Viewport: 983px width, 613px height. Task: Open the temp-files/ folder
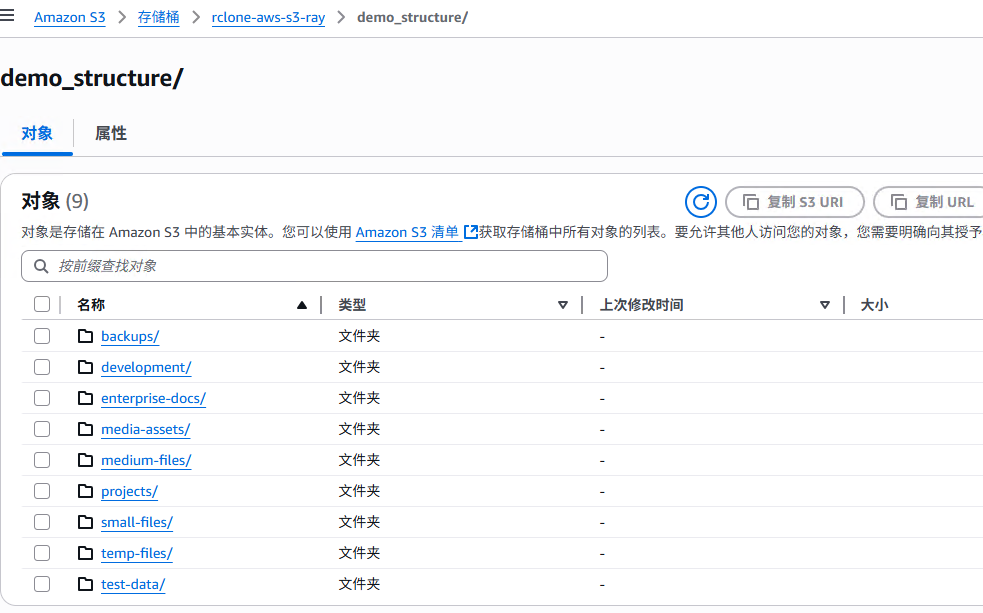[137, 553]
